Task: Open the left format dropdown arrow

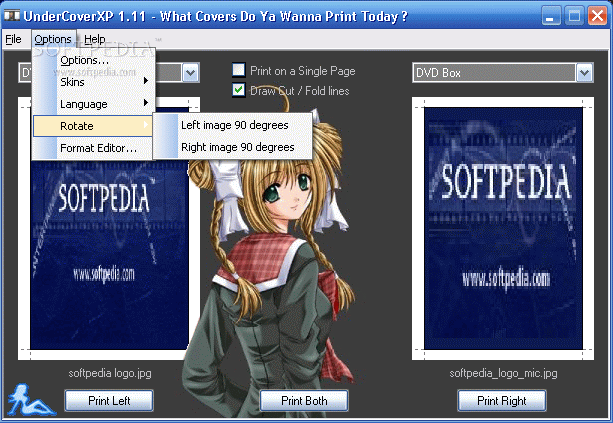Action: [191, 73]
